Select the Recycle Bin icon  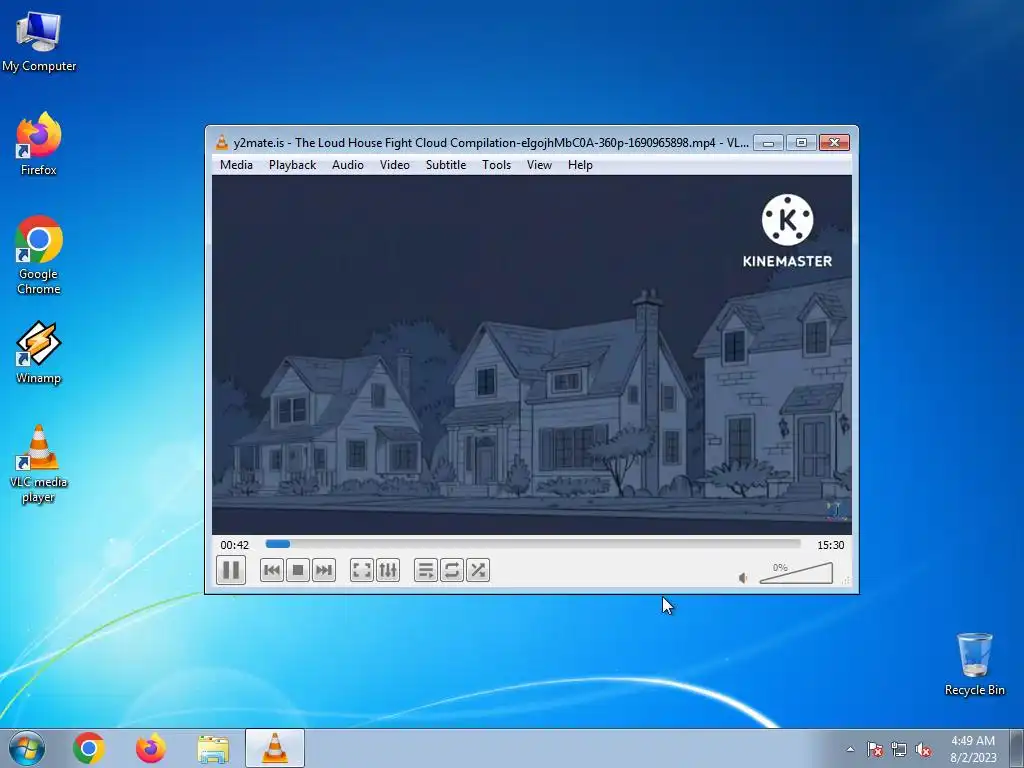974,664
